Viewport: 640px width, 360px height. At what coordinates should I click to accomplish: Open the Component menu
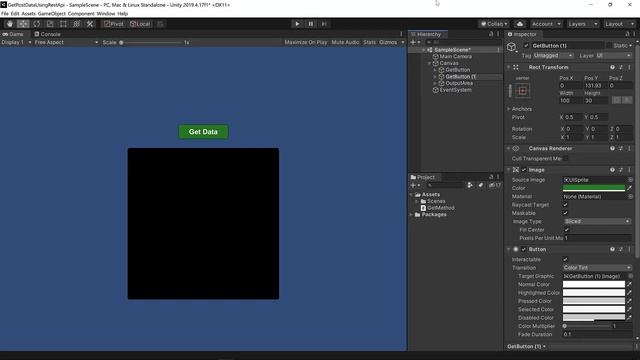[81, 13]
